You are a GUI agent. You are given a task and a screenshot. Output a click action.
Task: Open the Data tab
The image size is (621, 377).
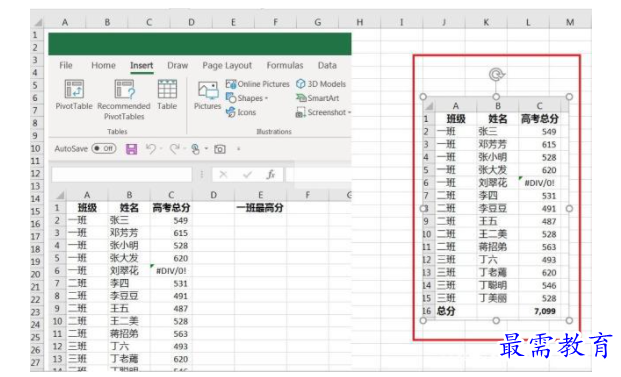pos(327,65)
